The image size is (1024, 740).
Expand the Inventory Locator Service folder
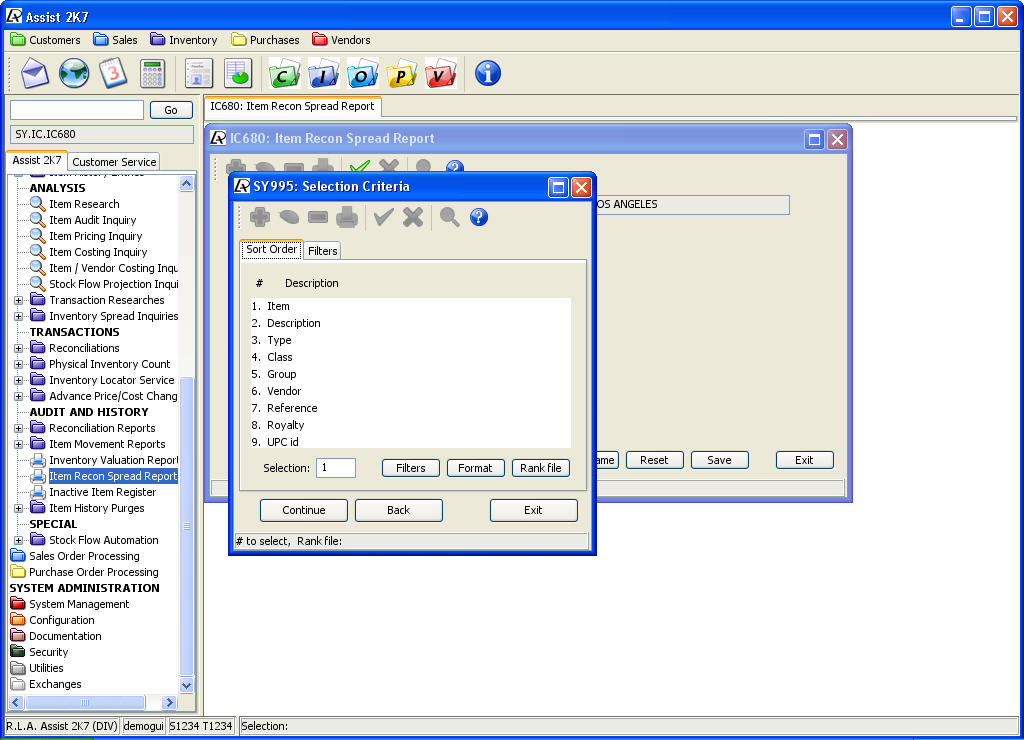[x=19, y=380]
